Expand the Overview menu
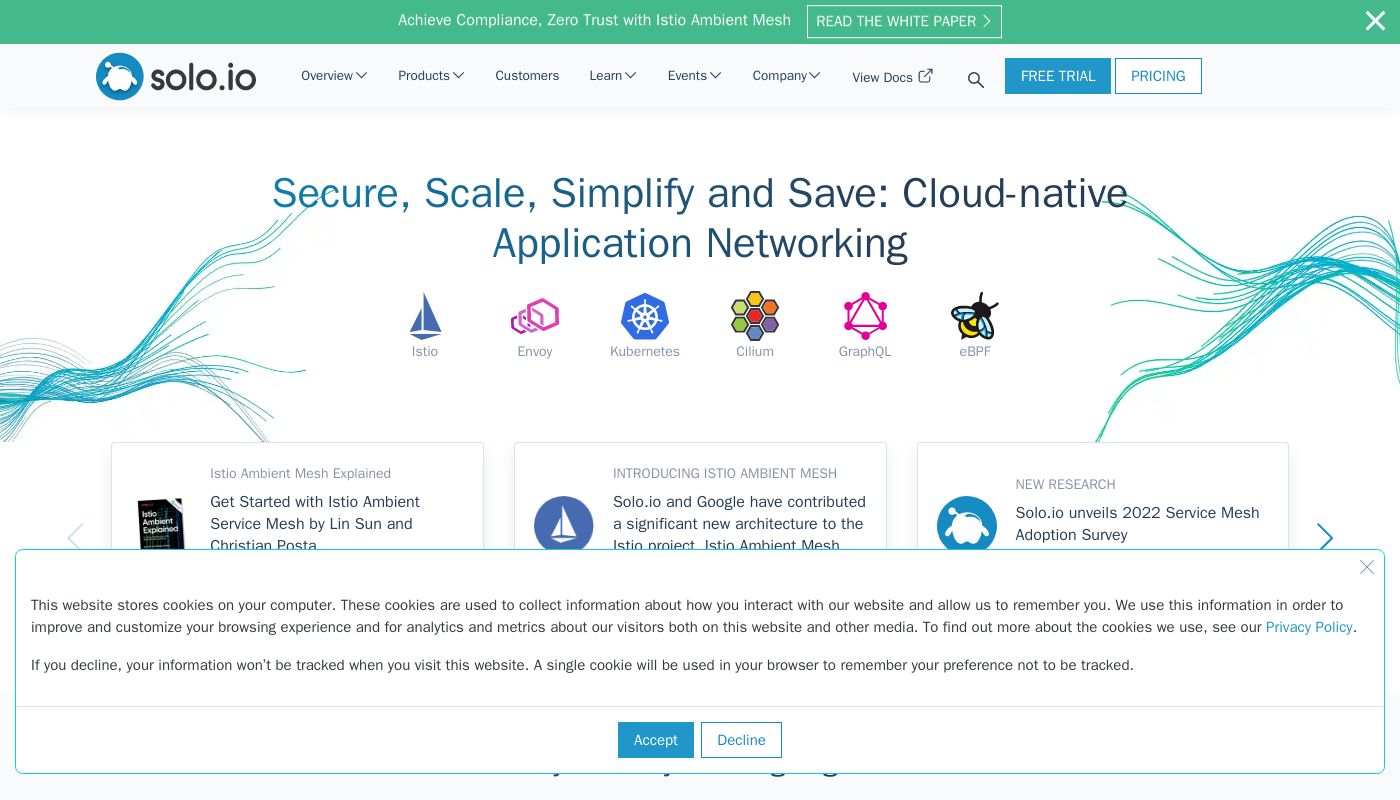 click(334, 75)
